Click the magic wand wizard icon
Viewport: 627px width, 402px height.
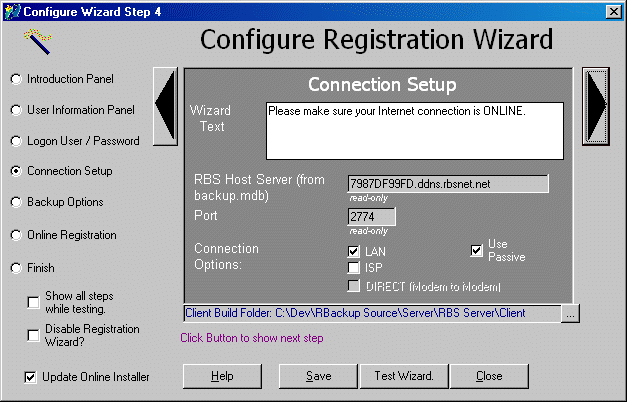point(37,42)
